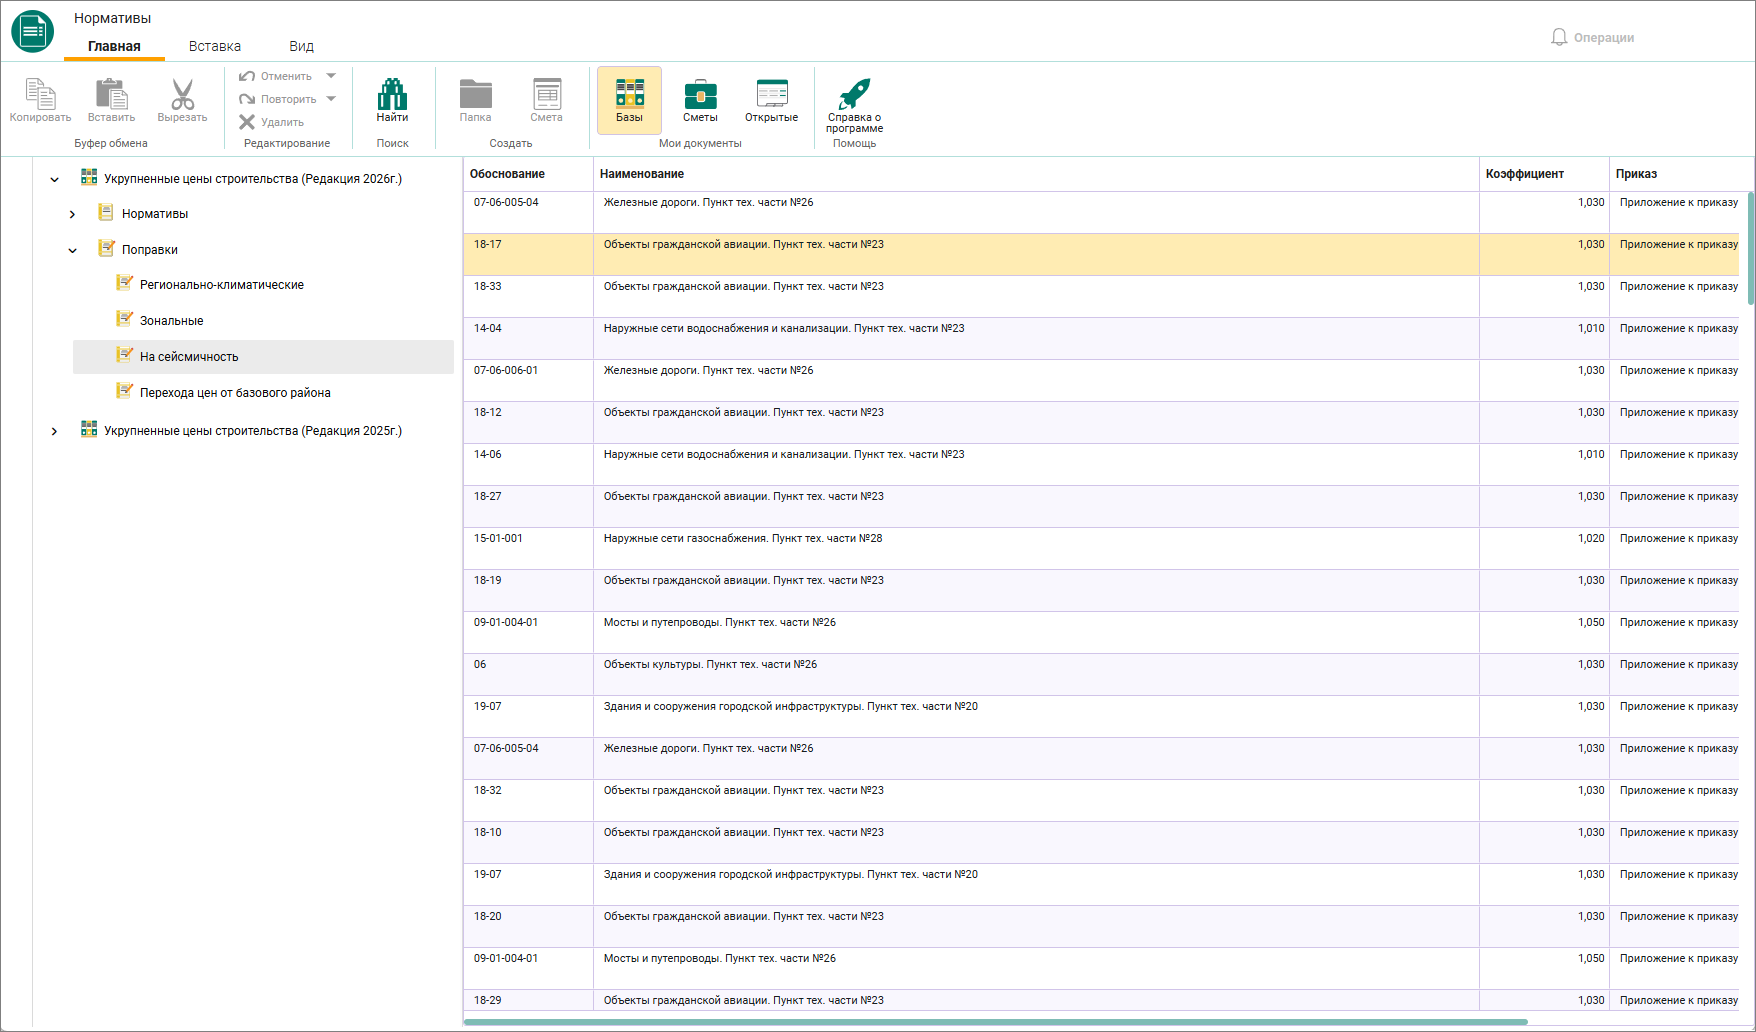Open the Отменить history dropdown arrow
This screenshot has width=1756, height=1032.
click(x=331, y=76)
